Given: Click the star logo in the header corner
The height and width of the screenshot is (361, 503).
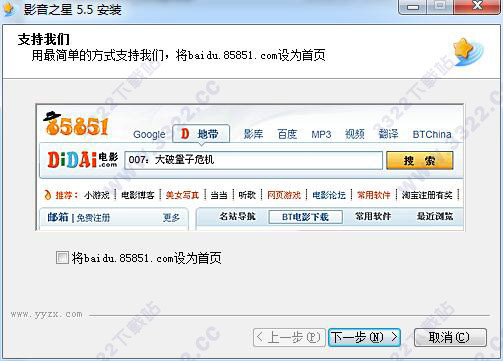Looking at the screenshot, I should (x=468, y=52).
